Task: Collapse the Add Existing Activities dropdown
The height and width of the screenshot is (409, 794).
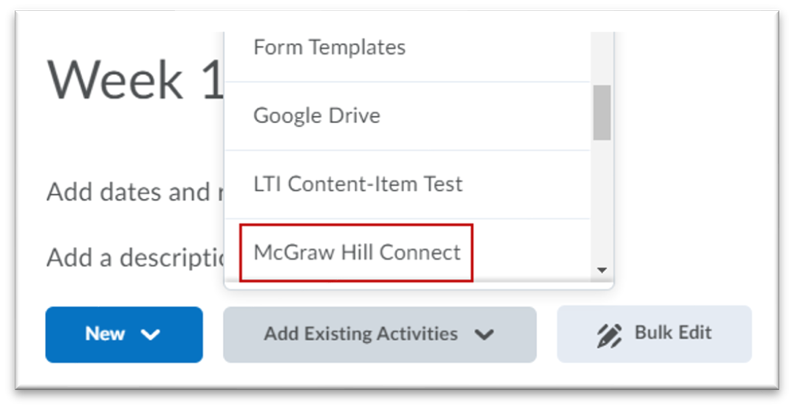Action: point(379,334)
